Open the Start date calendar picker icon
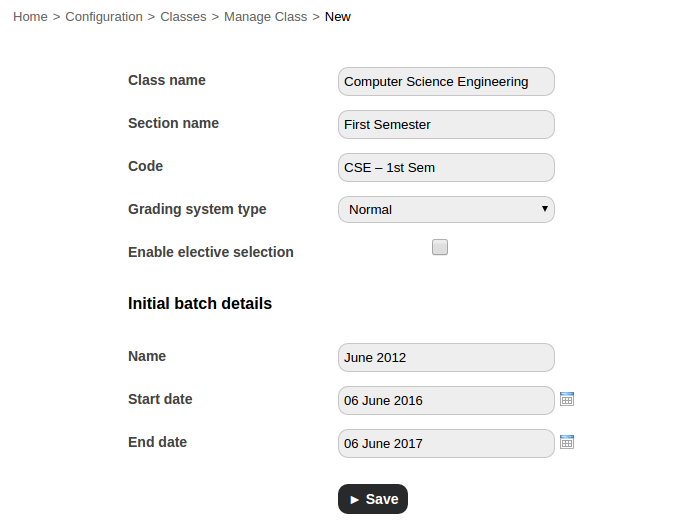Screen dimensions: 690x526 point(567,399)
